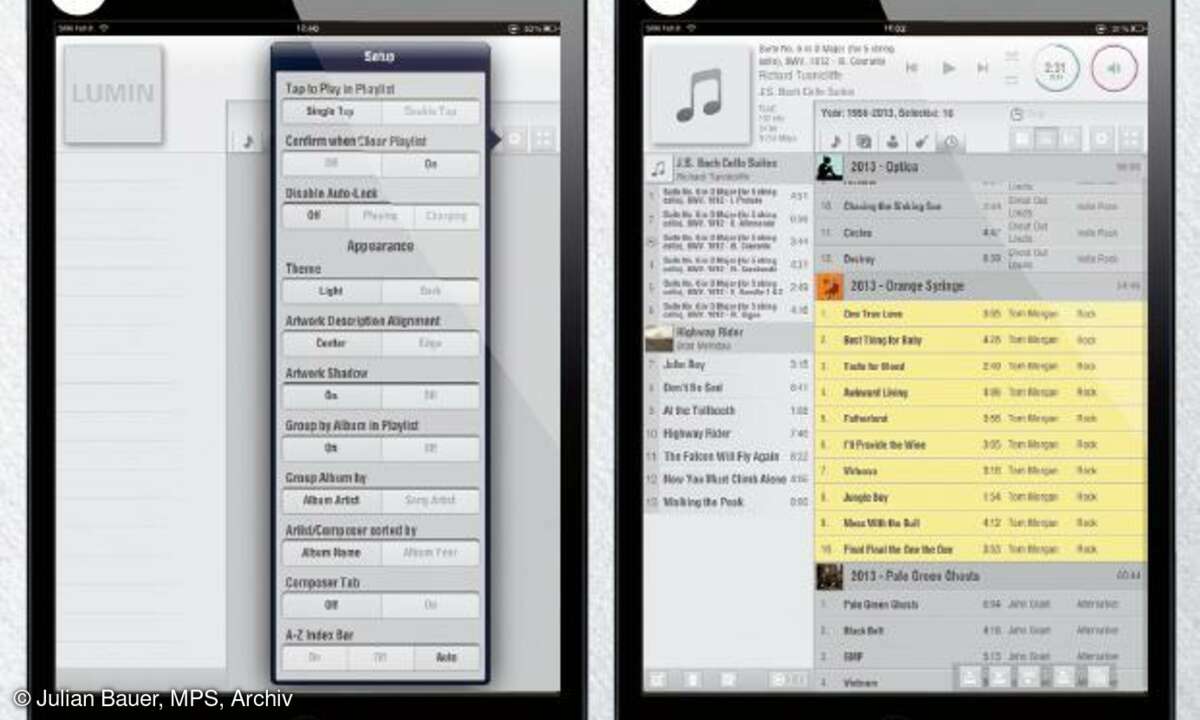Play At the Tollbooth in the playlist
The width and height of the screenshot is (1200, 720).
[729, 410]
